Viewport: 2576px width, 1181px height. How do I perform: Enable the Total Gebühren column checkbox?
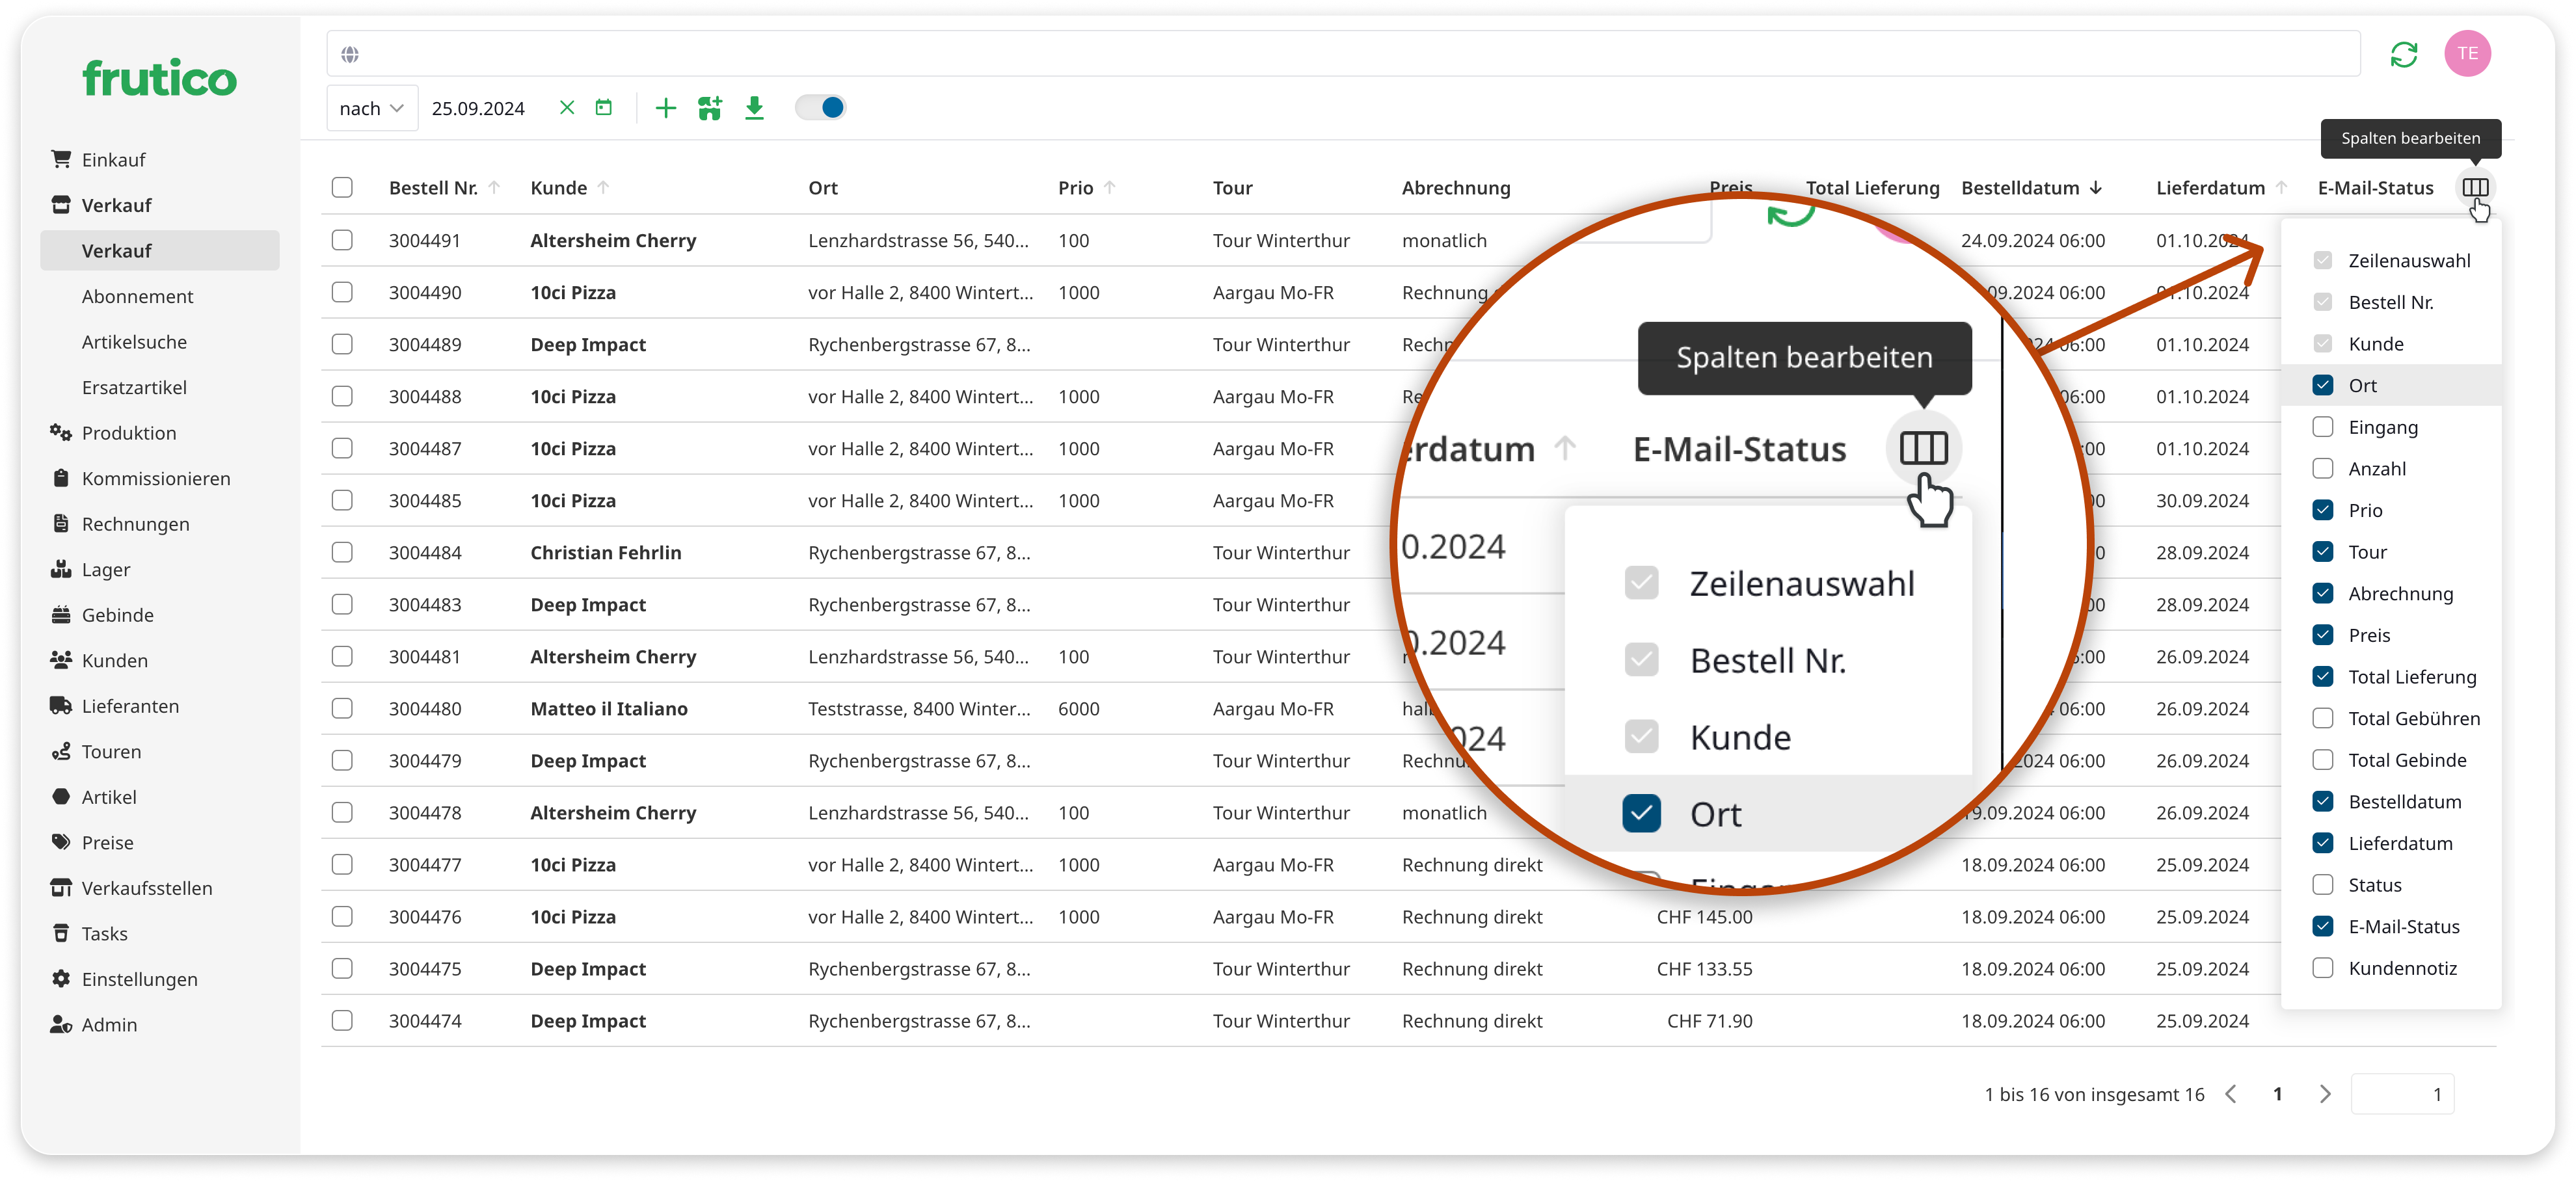pyautogui.click(x=2322, y=719)
